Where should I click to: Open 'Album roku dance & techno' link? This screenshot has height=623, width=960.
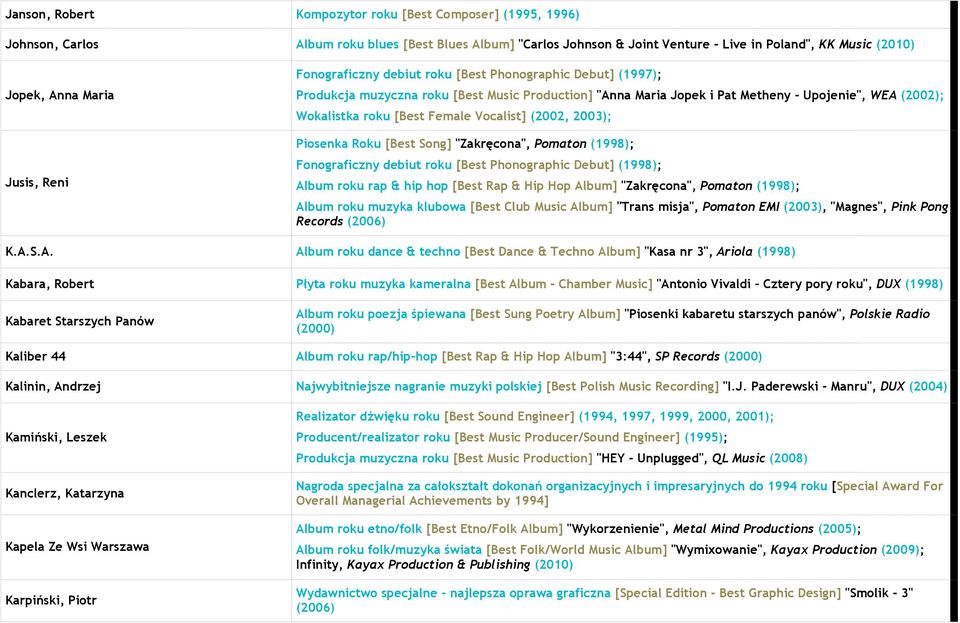(x=378, y=251)
